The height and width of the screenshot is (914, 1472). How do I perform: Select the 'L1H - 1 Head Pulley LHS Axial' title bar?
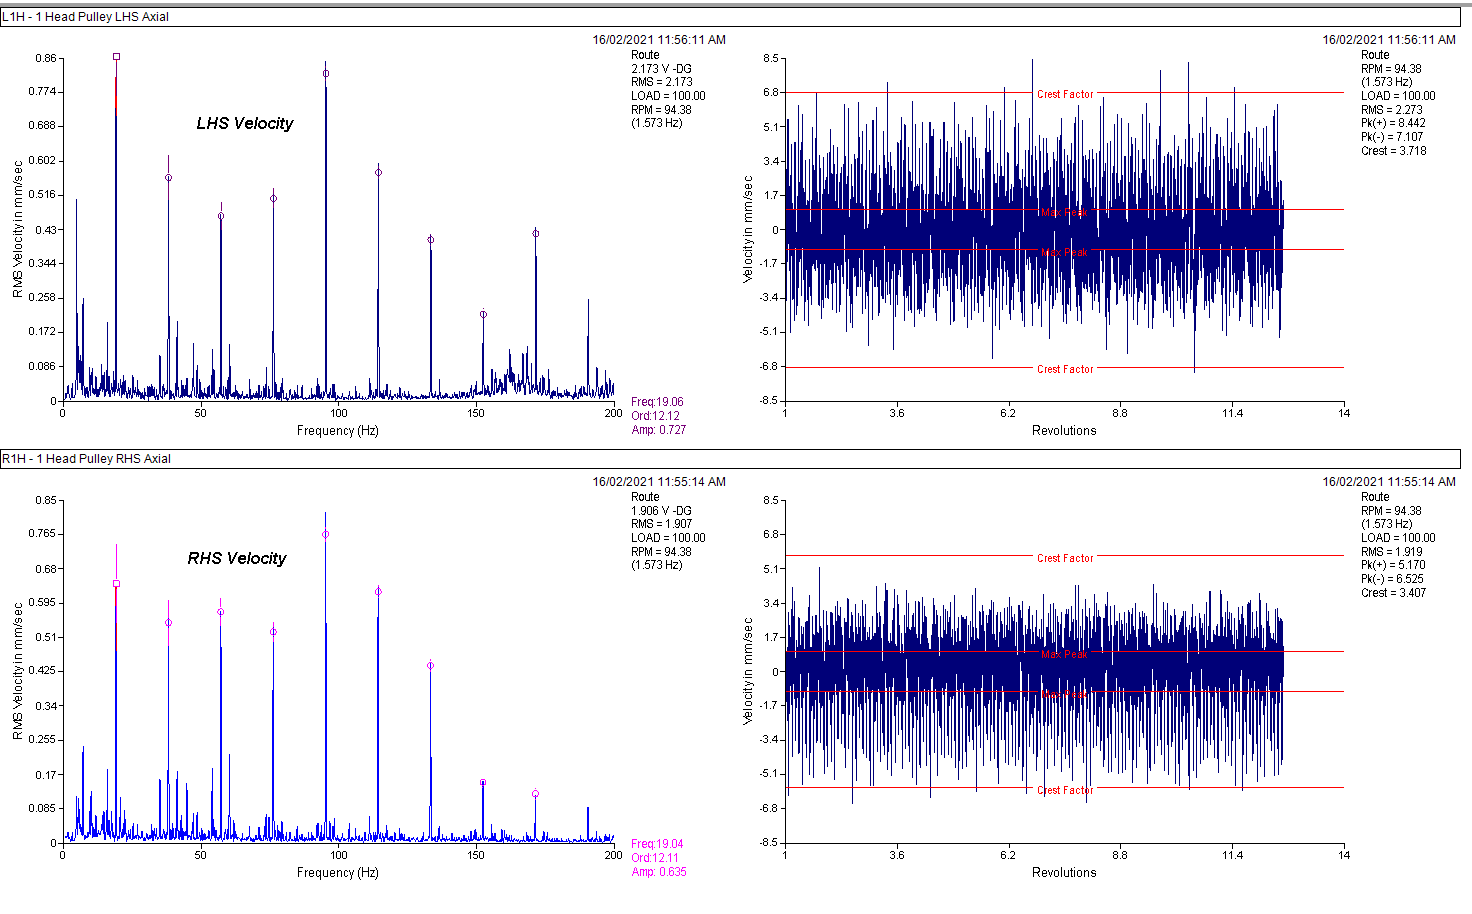tap(86, 17)
